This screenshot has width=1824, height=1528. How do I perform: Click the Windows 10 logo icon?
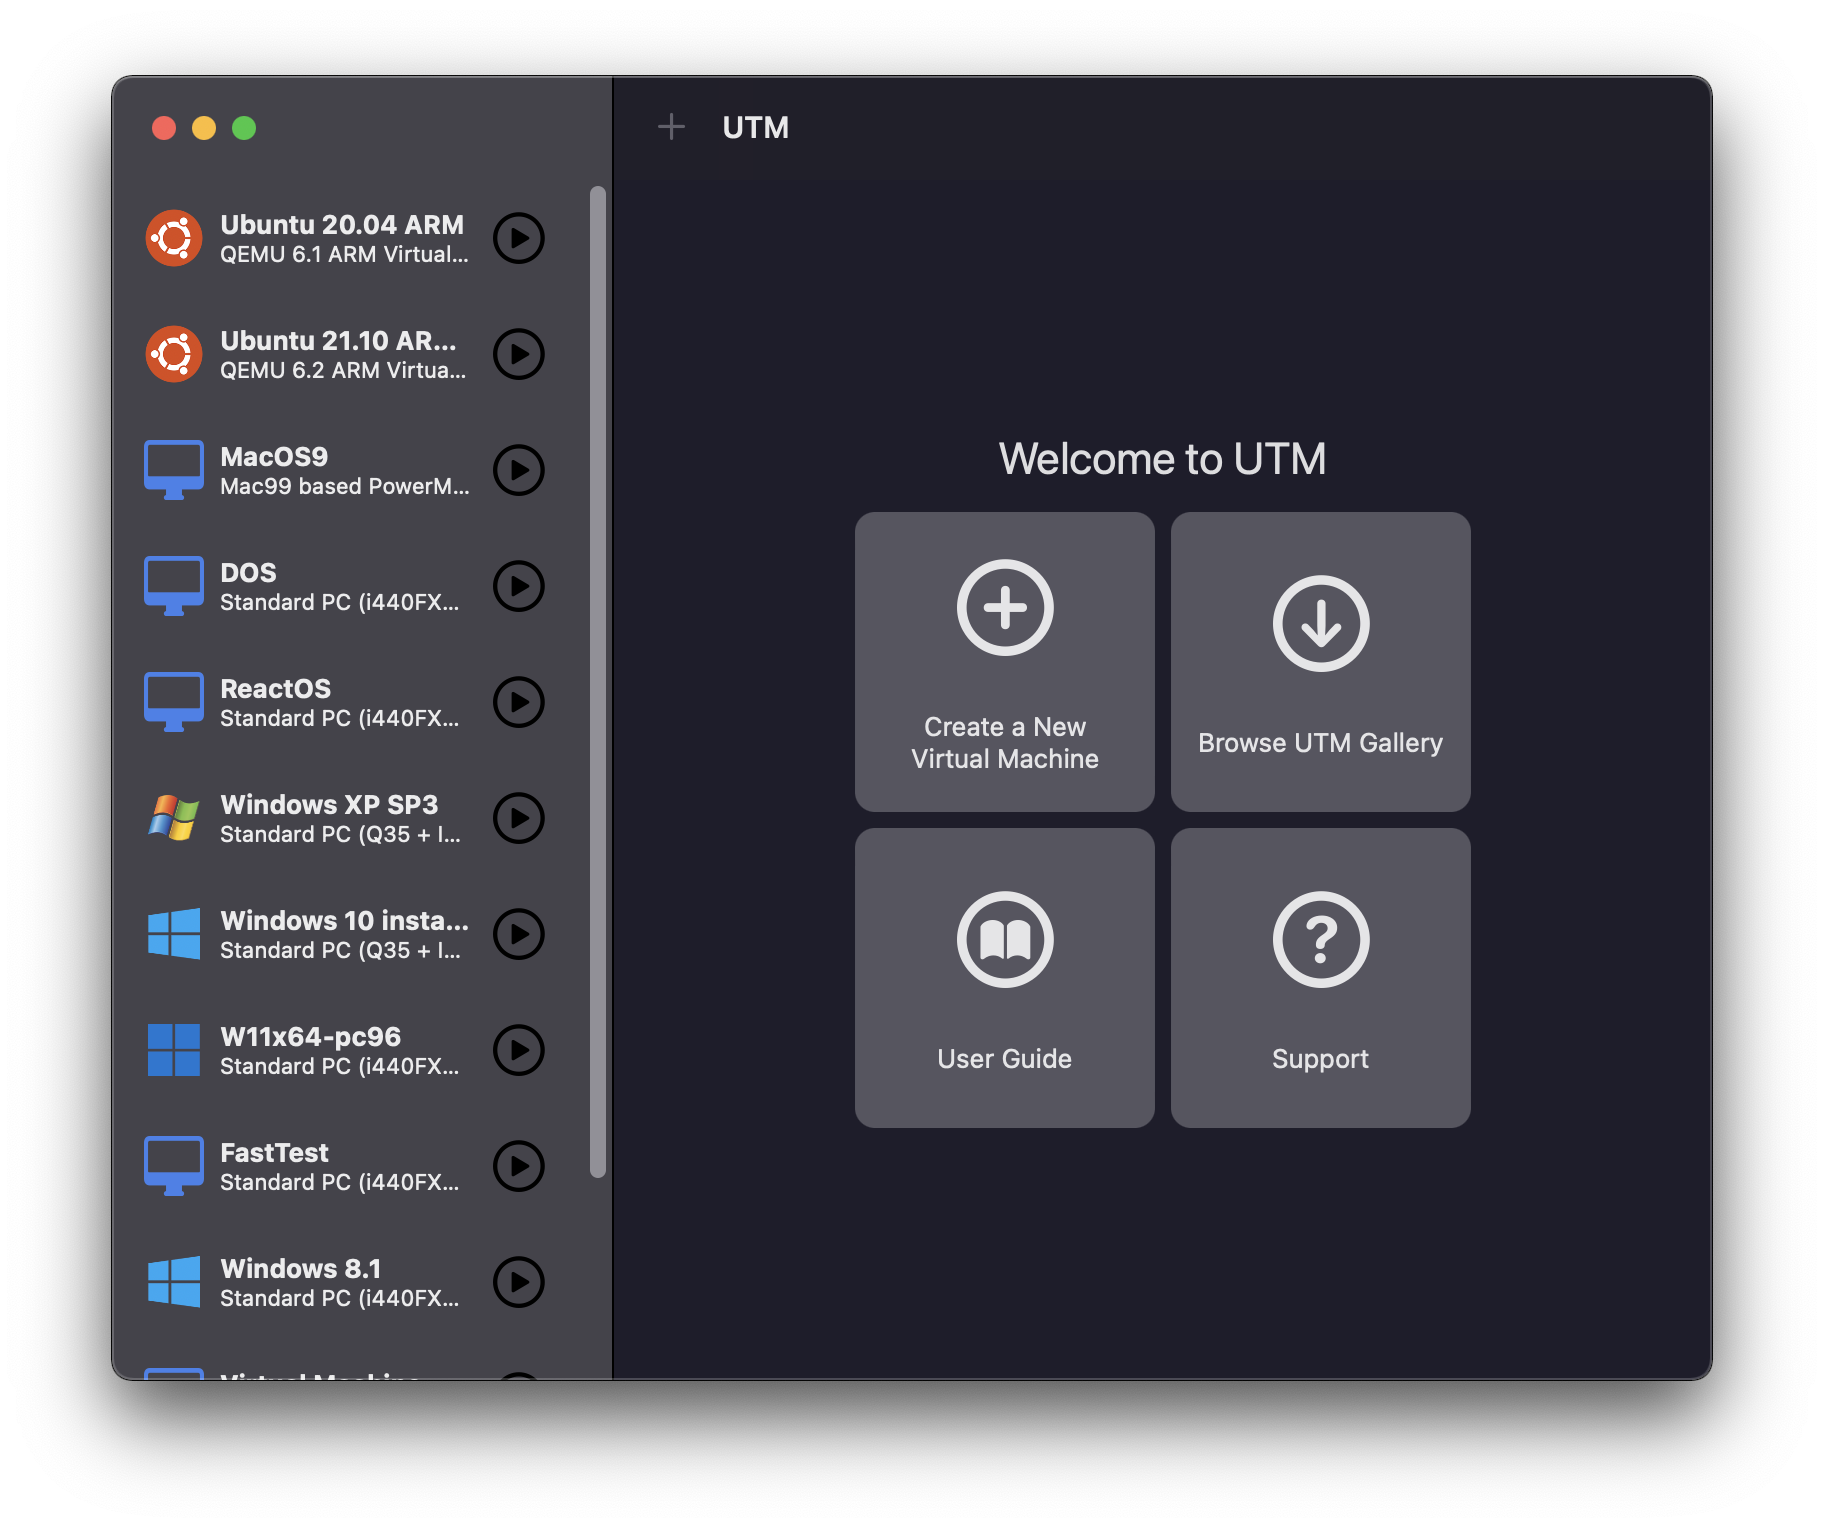(x=174, y=934)
